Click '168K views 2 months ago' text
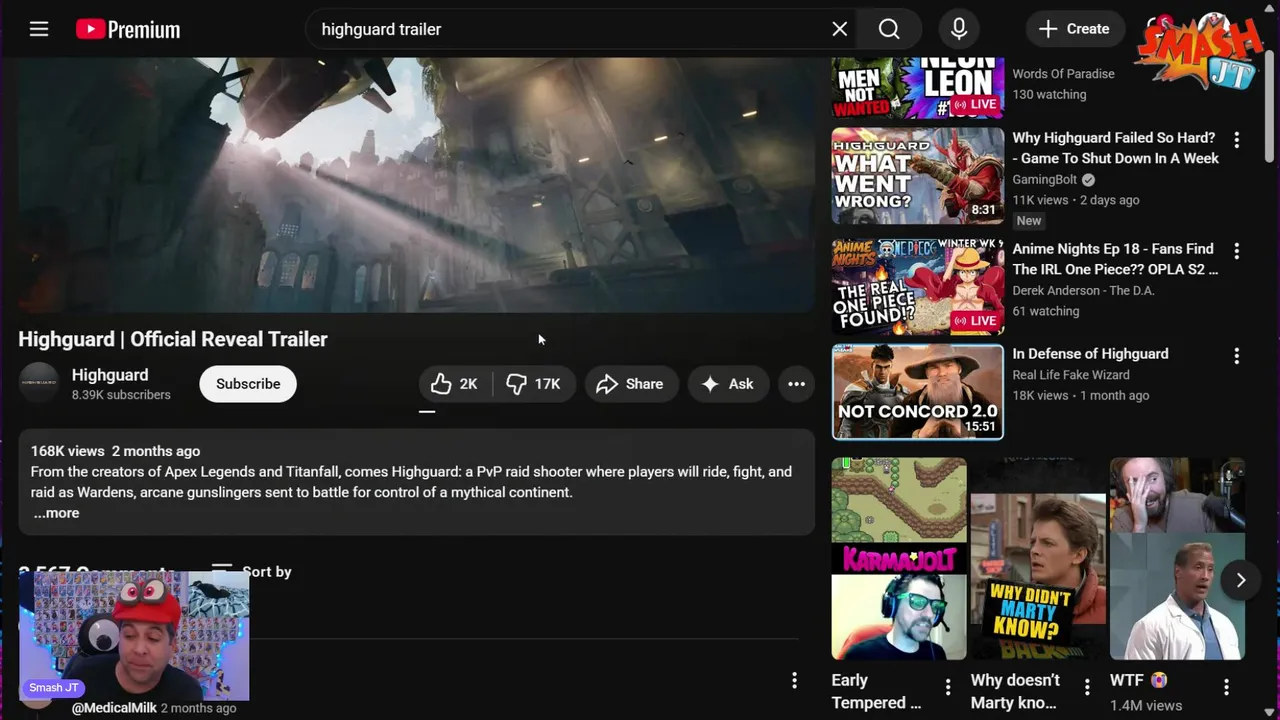 115,451
